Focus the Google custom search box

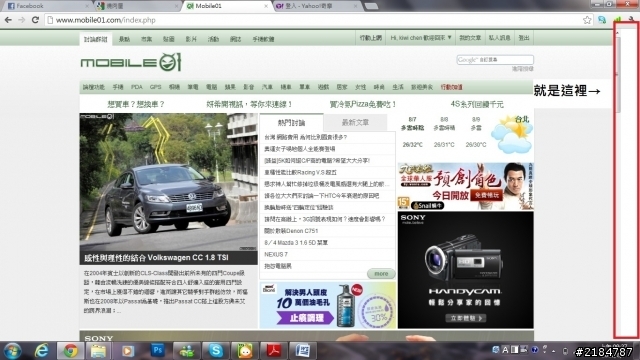coord(495,60)
